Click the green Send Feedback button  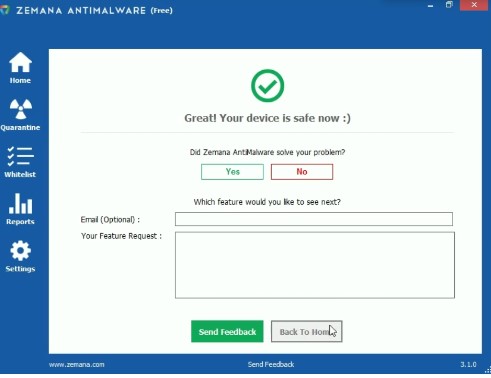pyautogui.click(x=227, y=331)
